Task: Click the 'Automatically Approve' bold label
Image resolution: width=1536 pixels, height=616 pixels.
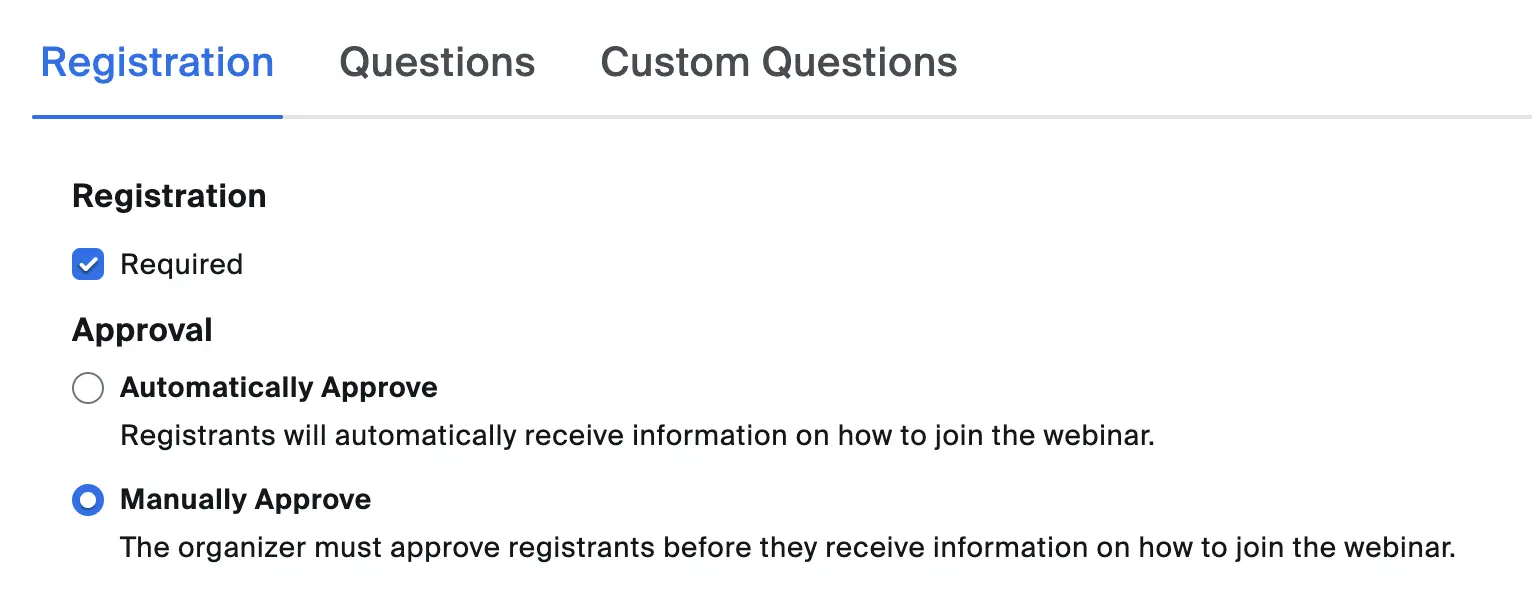Action: pyautogui.click(x=278, y=388)
